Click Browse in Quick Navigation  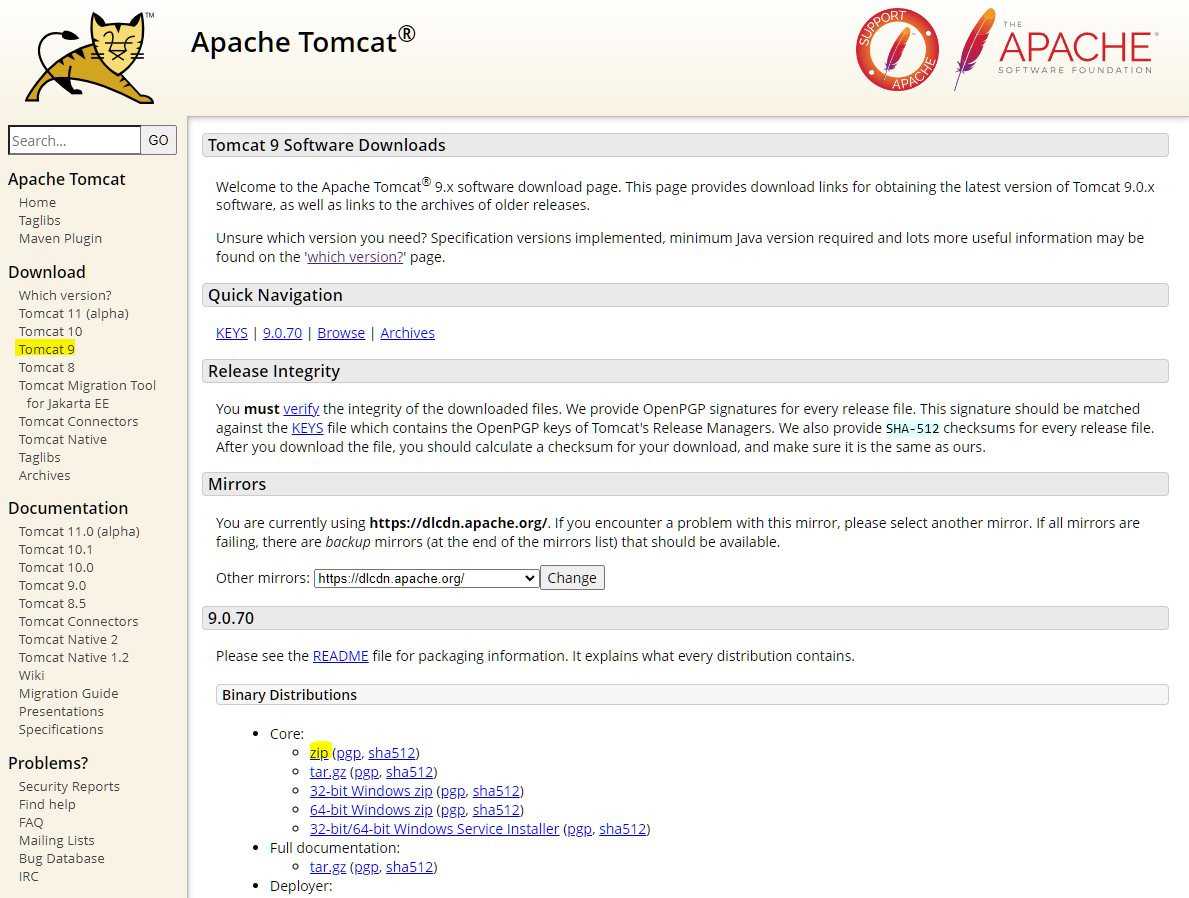(x=340, y=333)
